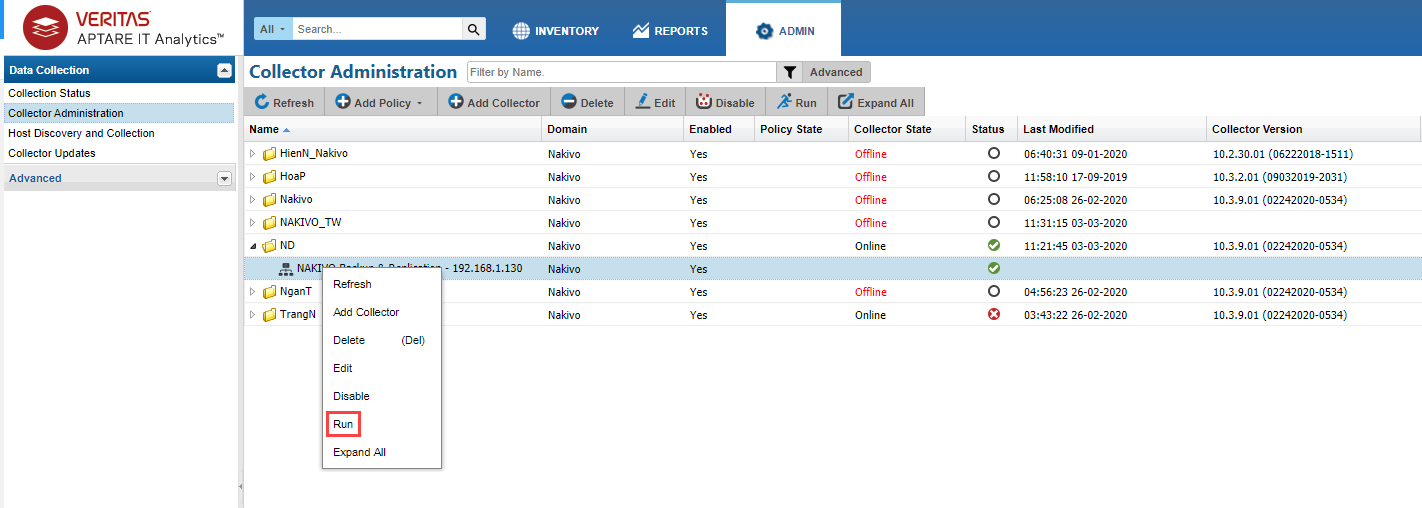The image size is (1422, 508).
Task: Choose Run from the context menu
Action: 343,424
